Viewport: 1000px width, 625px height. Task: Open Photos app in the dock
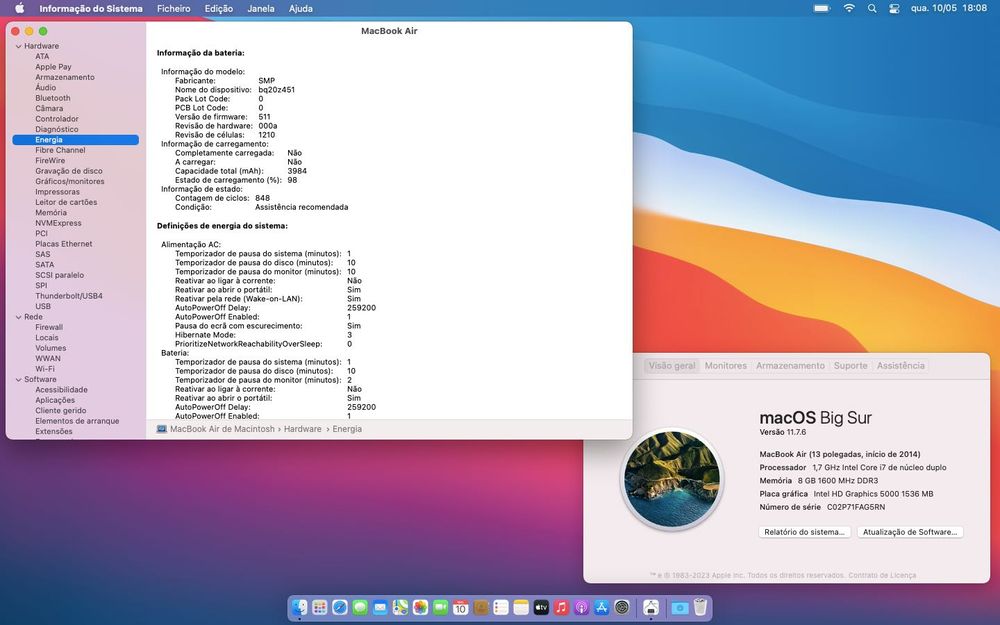[x=420, y=608]
